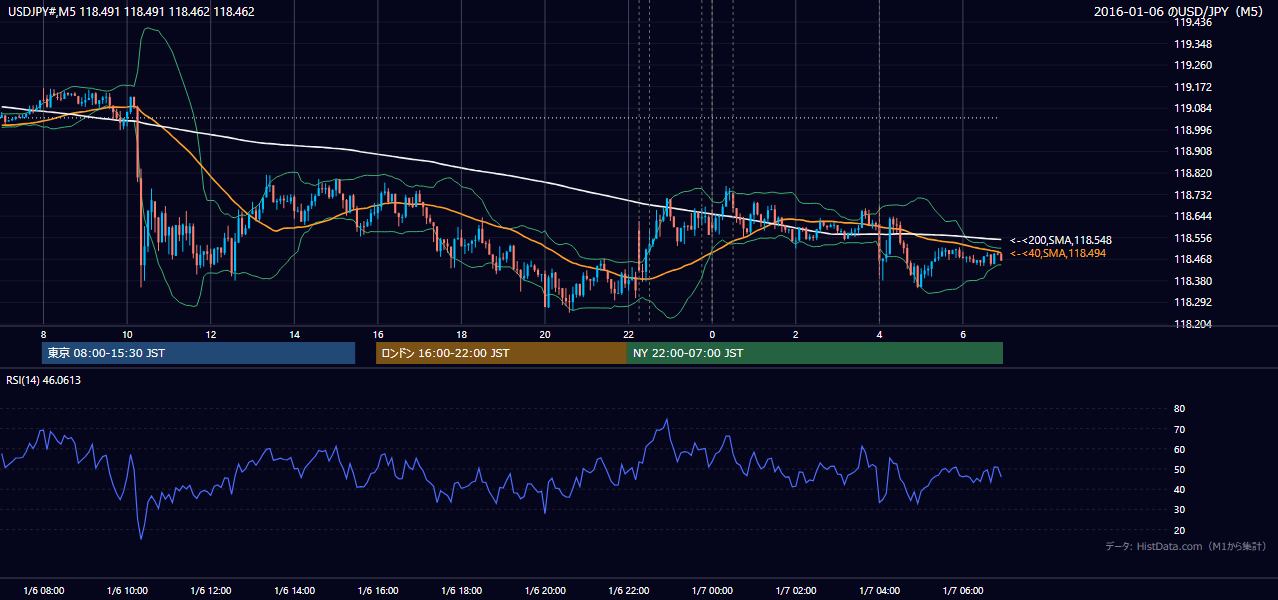This screenshot has width=1278, height=600.
Task: Click the hour 8 tick under price chart
Action: (x=43, y=334)
